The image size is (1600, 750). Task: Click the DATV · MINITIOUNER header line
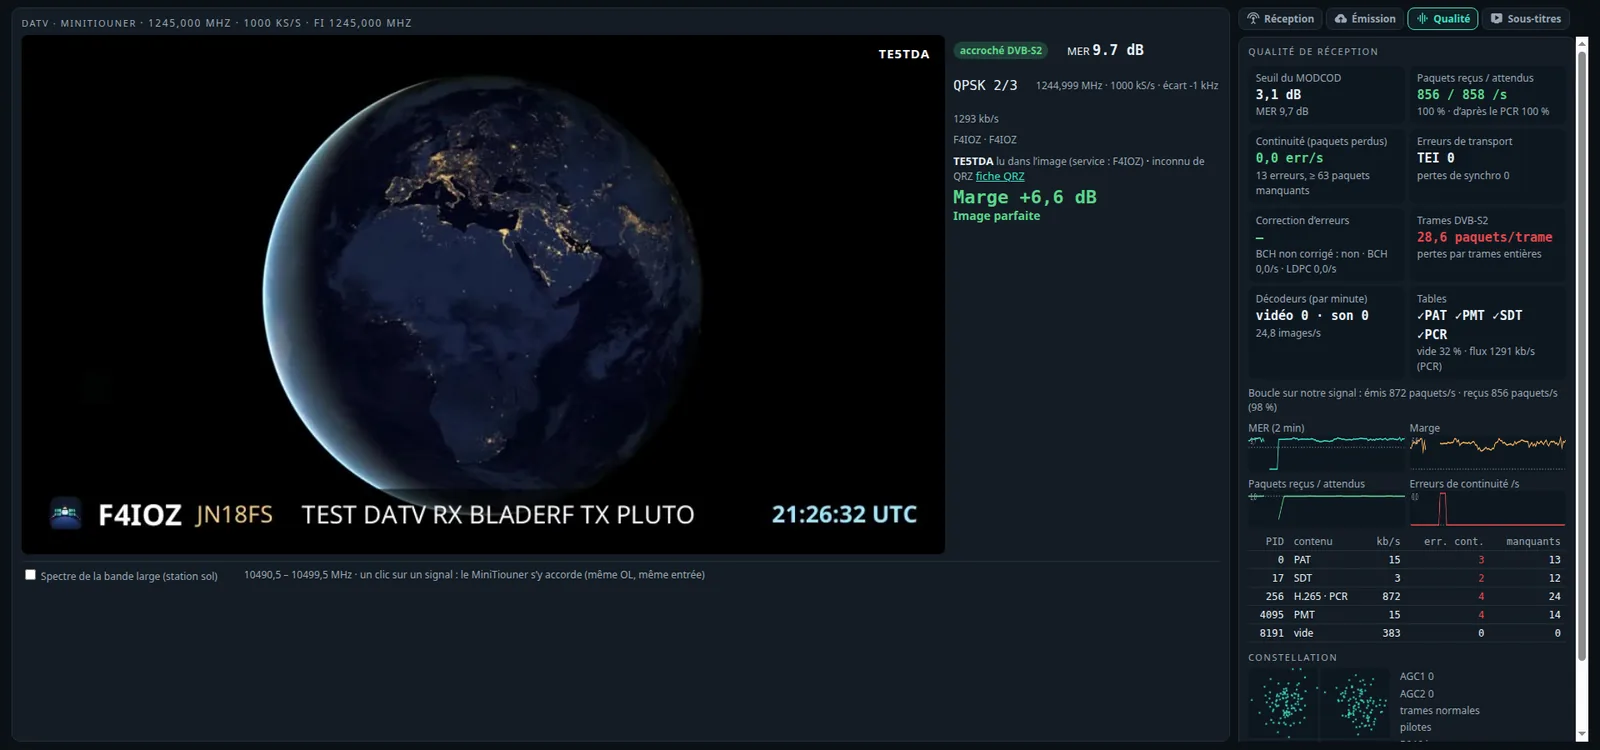click(x=217, y=23)
